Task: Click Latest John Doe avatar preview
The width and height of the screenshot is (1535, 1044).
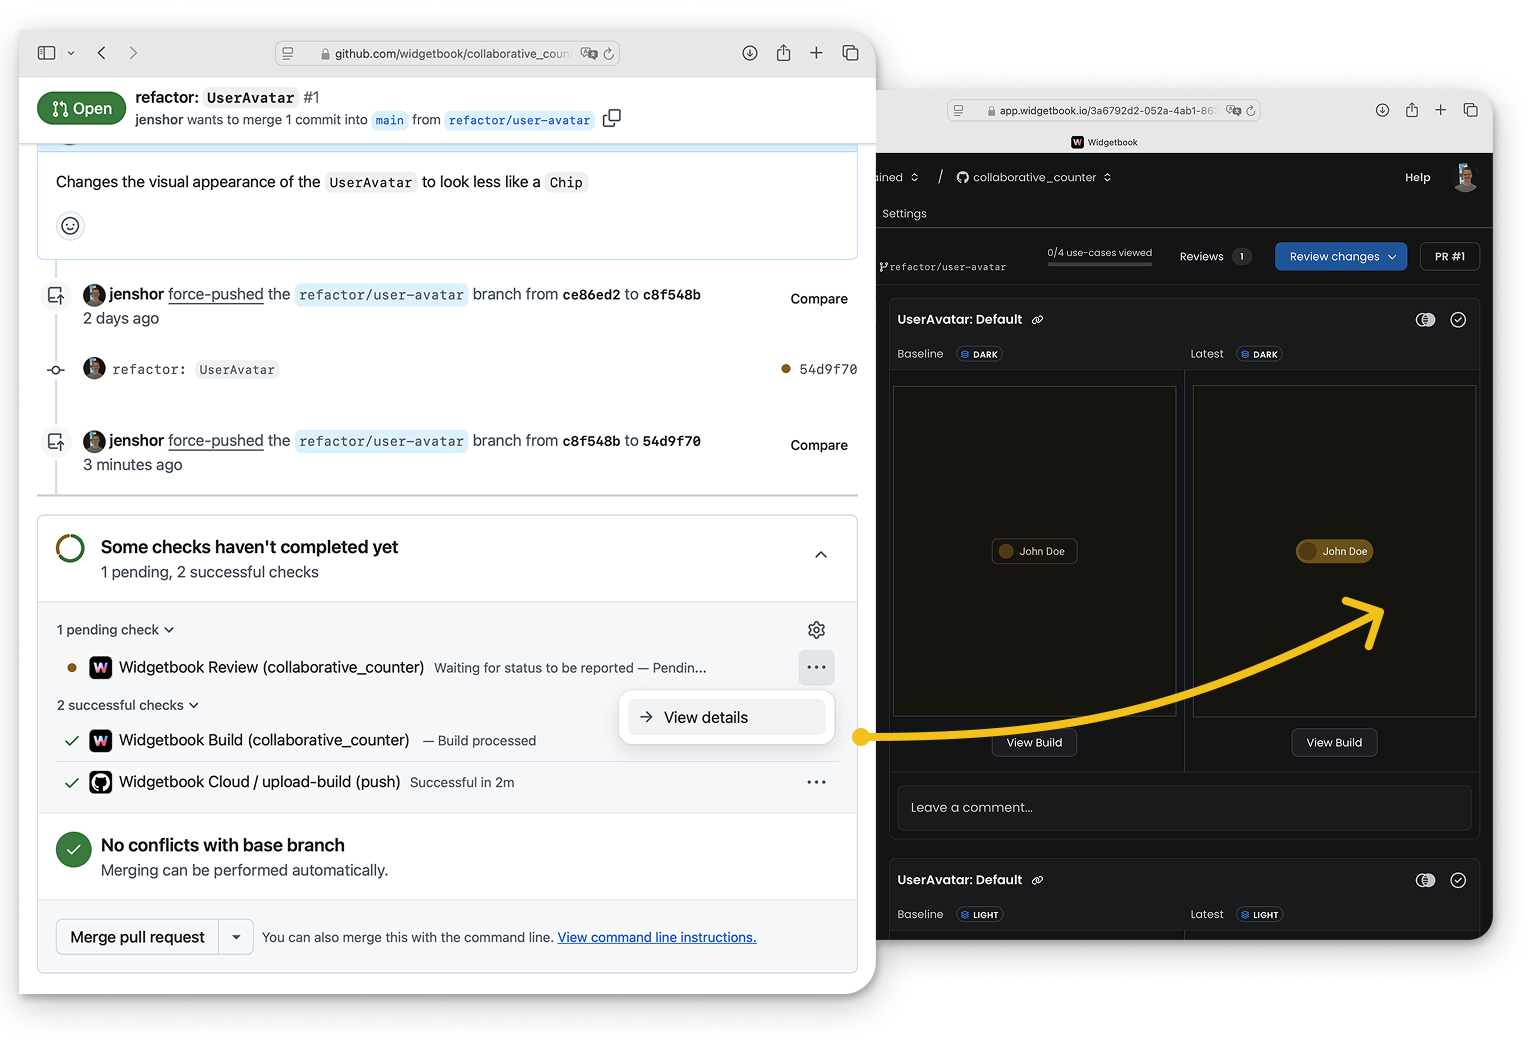Action: 1334,551
